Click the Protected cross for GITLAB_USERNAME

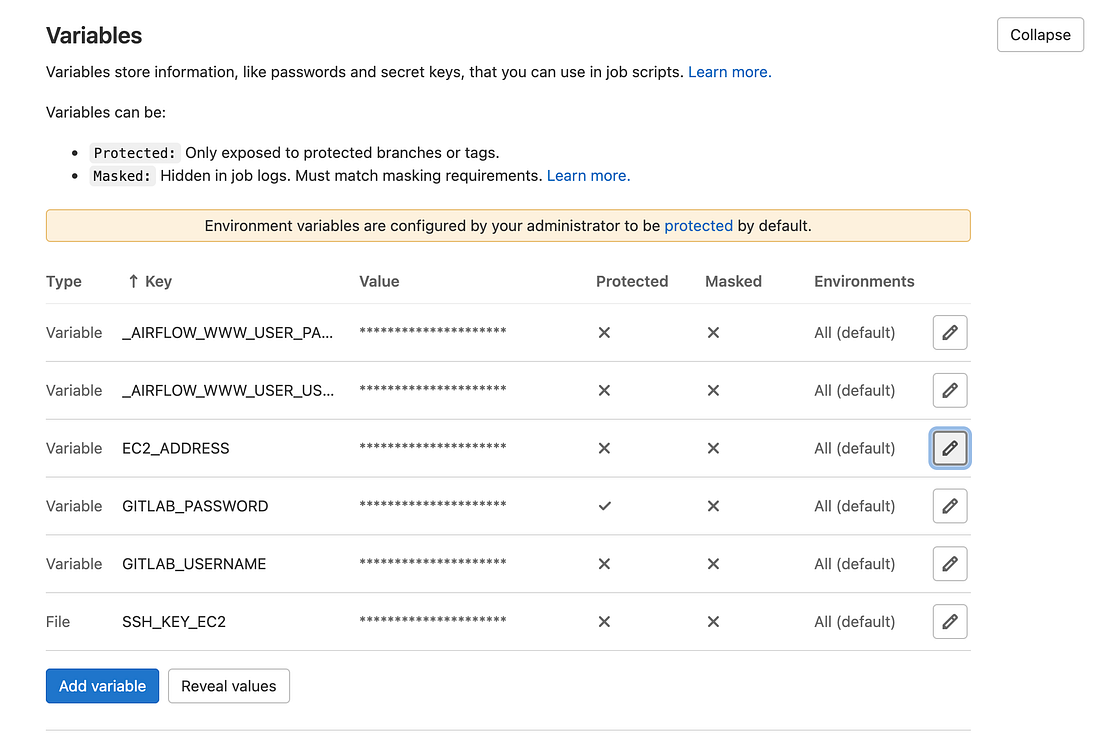(x=604, y=563)
